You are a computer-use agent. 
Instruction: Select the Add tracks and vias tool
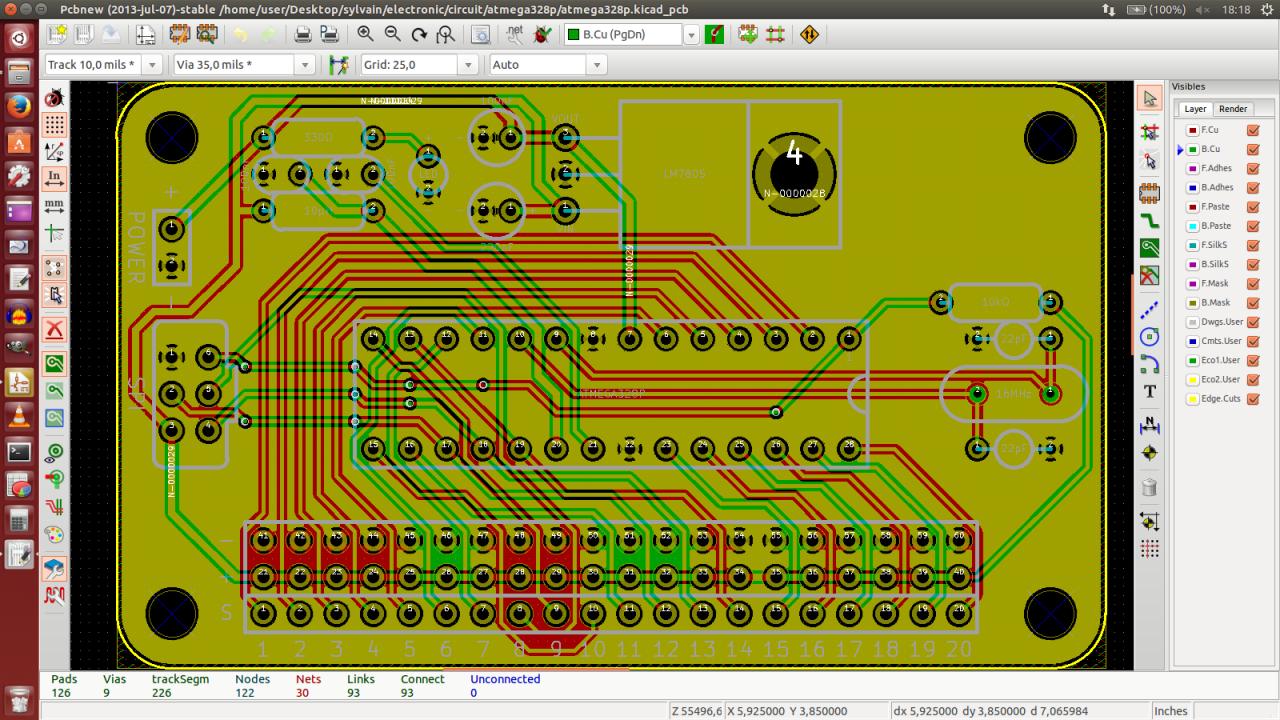1149,220
